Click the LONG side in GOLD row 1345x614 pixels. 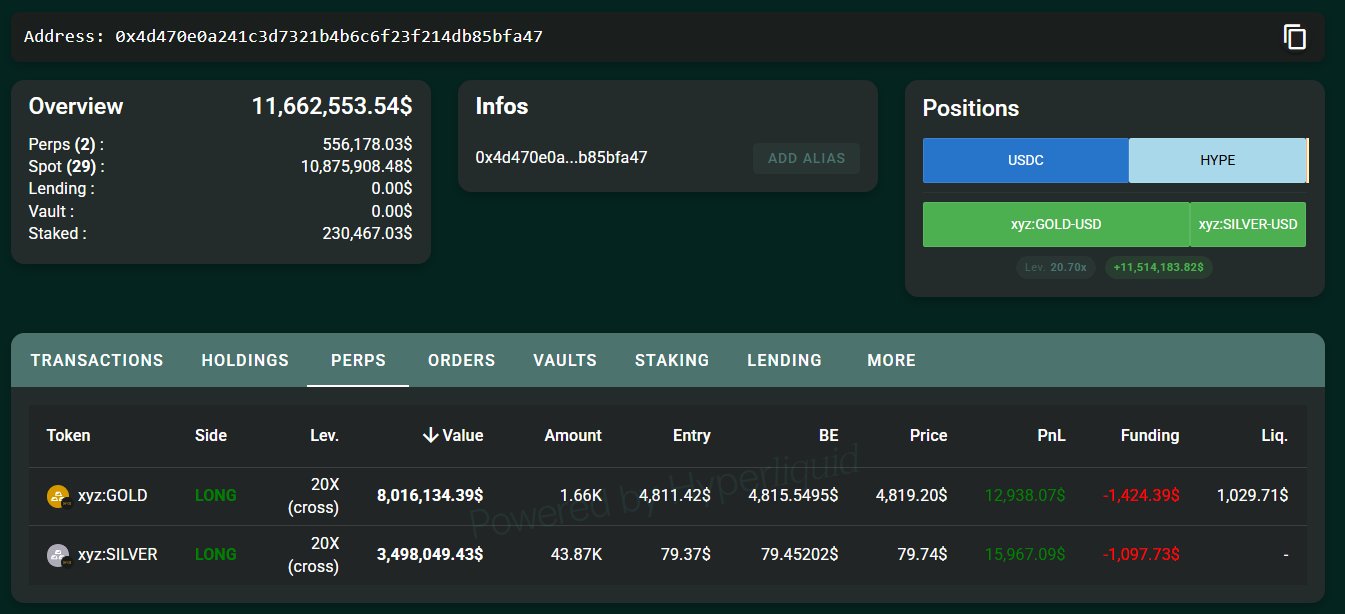tap(216, 496)
